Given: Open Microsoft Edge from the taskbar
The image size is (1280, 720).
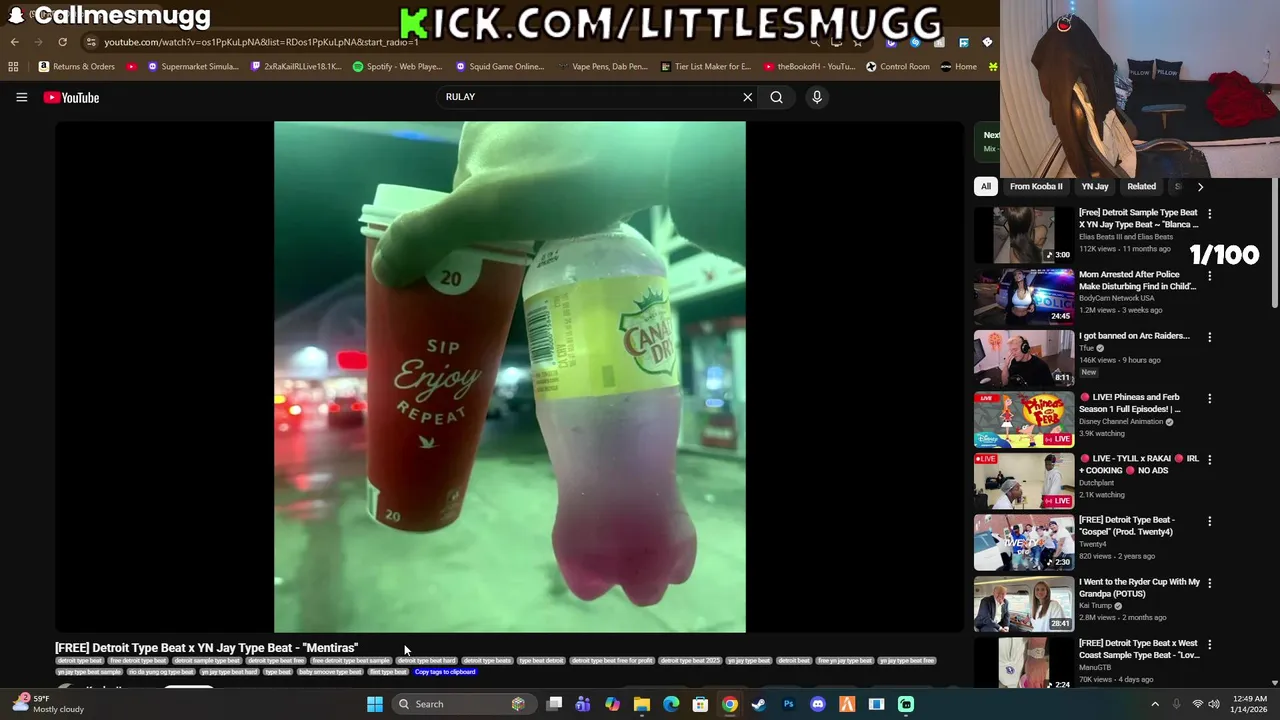Looking at the screenshot, I should [x=671, y=704].
